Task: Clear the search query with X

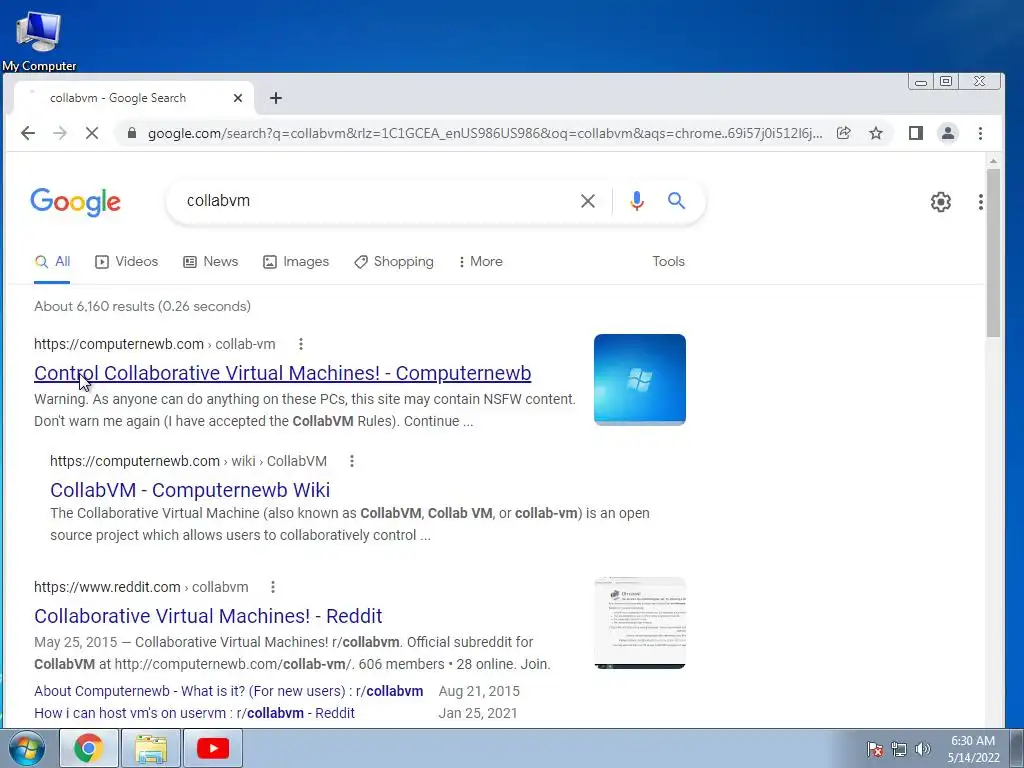Action: pyautogui.click(x=588, y=201)
